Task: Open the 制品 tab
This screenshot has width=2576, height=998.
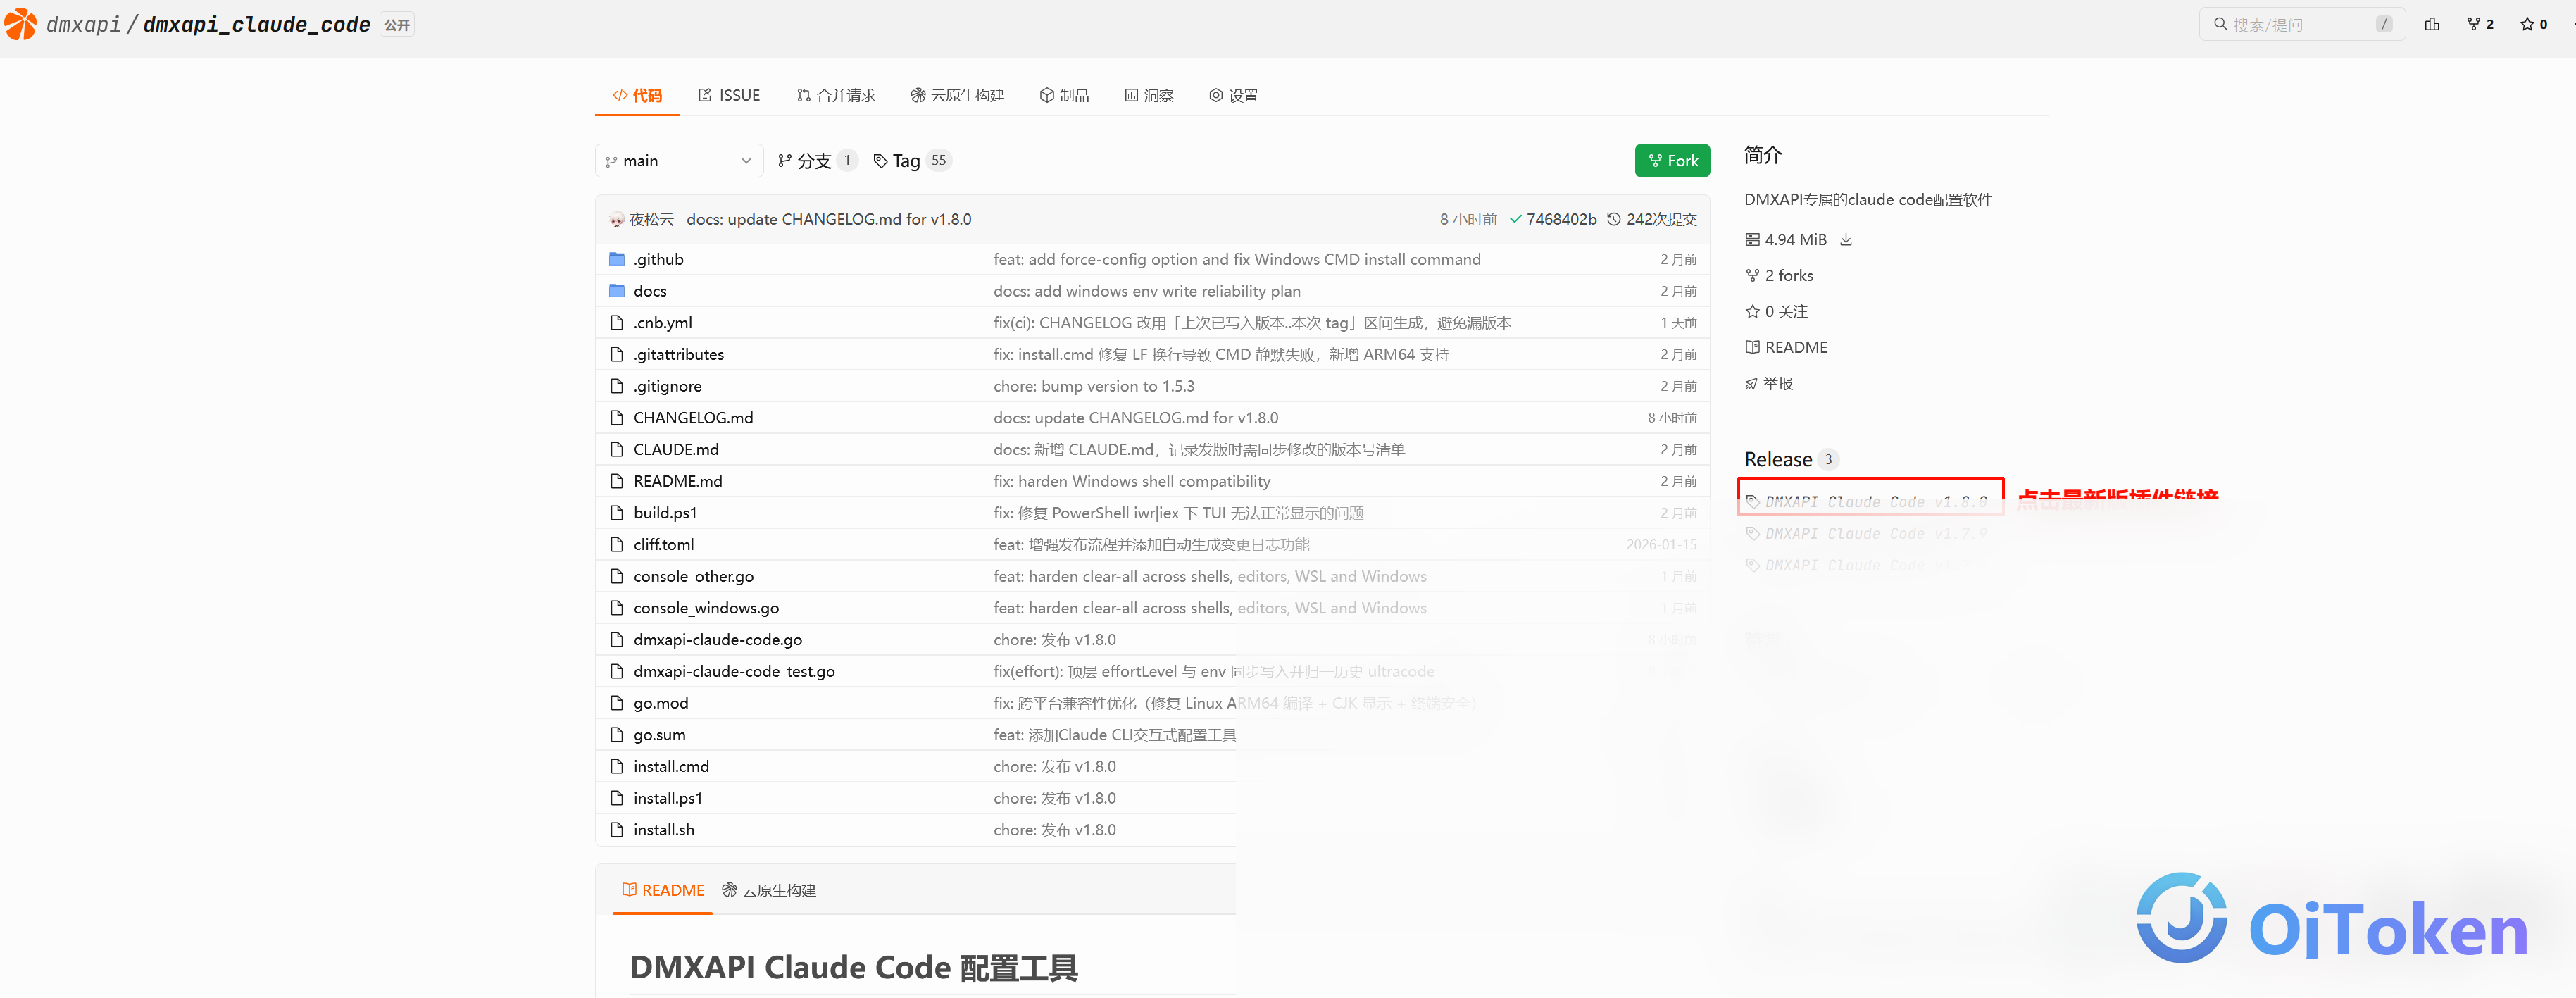Action: click(x=1064, y=95)
